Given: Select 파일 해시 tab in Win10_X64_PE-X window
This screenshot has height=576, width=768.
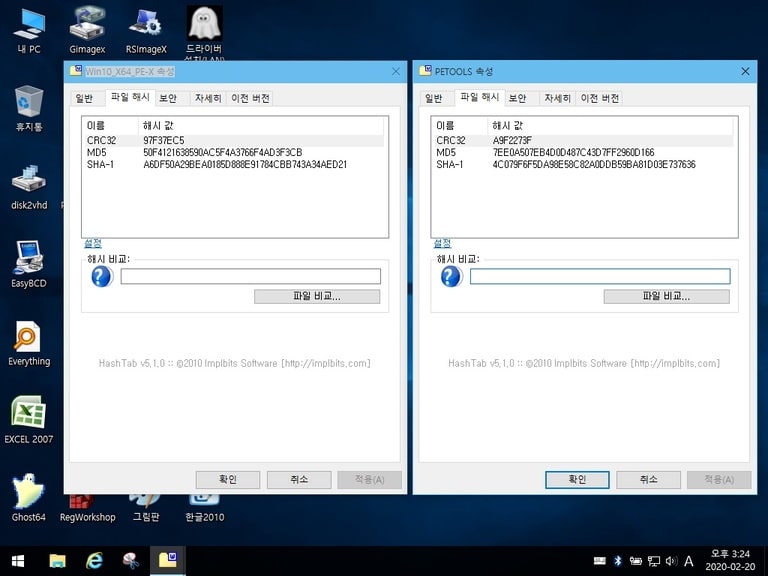Looking at the screenshot, I should click(130, 97).
